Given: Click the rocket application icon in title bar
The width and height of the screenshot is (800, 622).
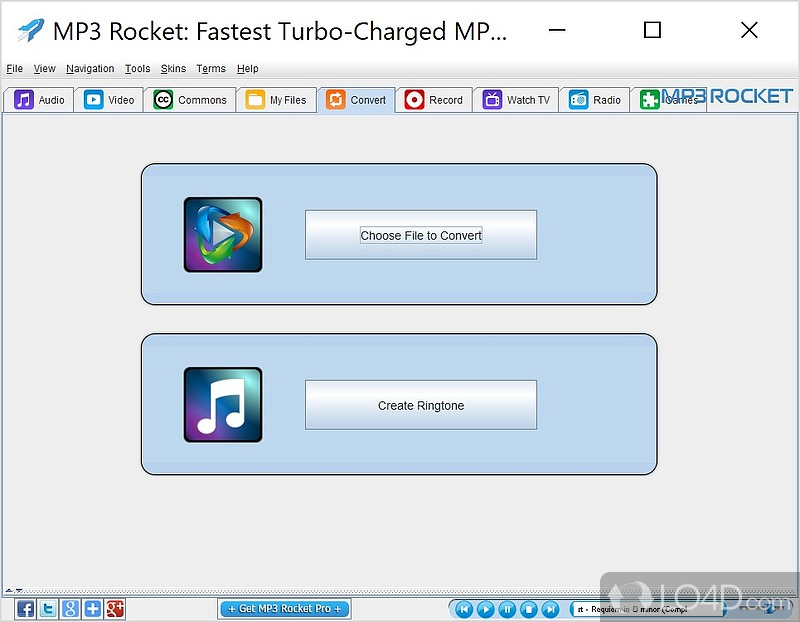Looking at the screenshot, I should (31, 30).
